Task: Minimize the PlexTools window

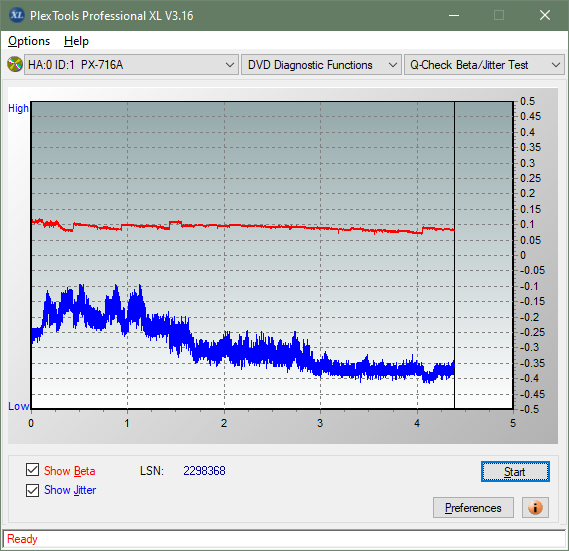Action: point(454,15)
